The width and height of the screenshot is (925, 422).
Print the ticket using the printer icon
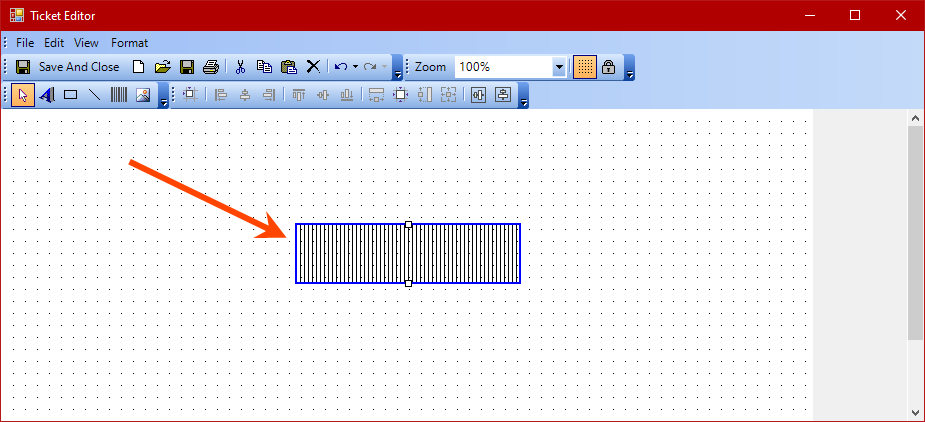211,67
